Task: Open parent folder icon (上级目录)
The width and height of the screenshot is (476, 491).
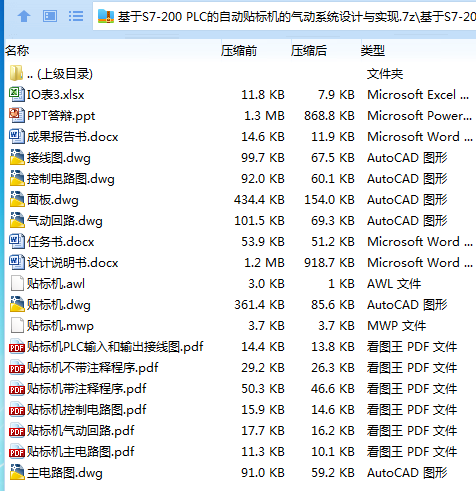Action: tap(16, 73)
